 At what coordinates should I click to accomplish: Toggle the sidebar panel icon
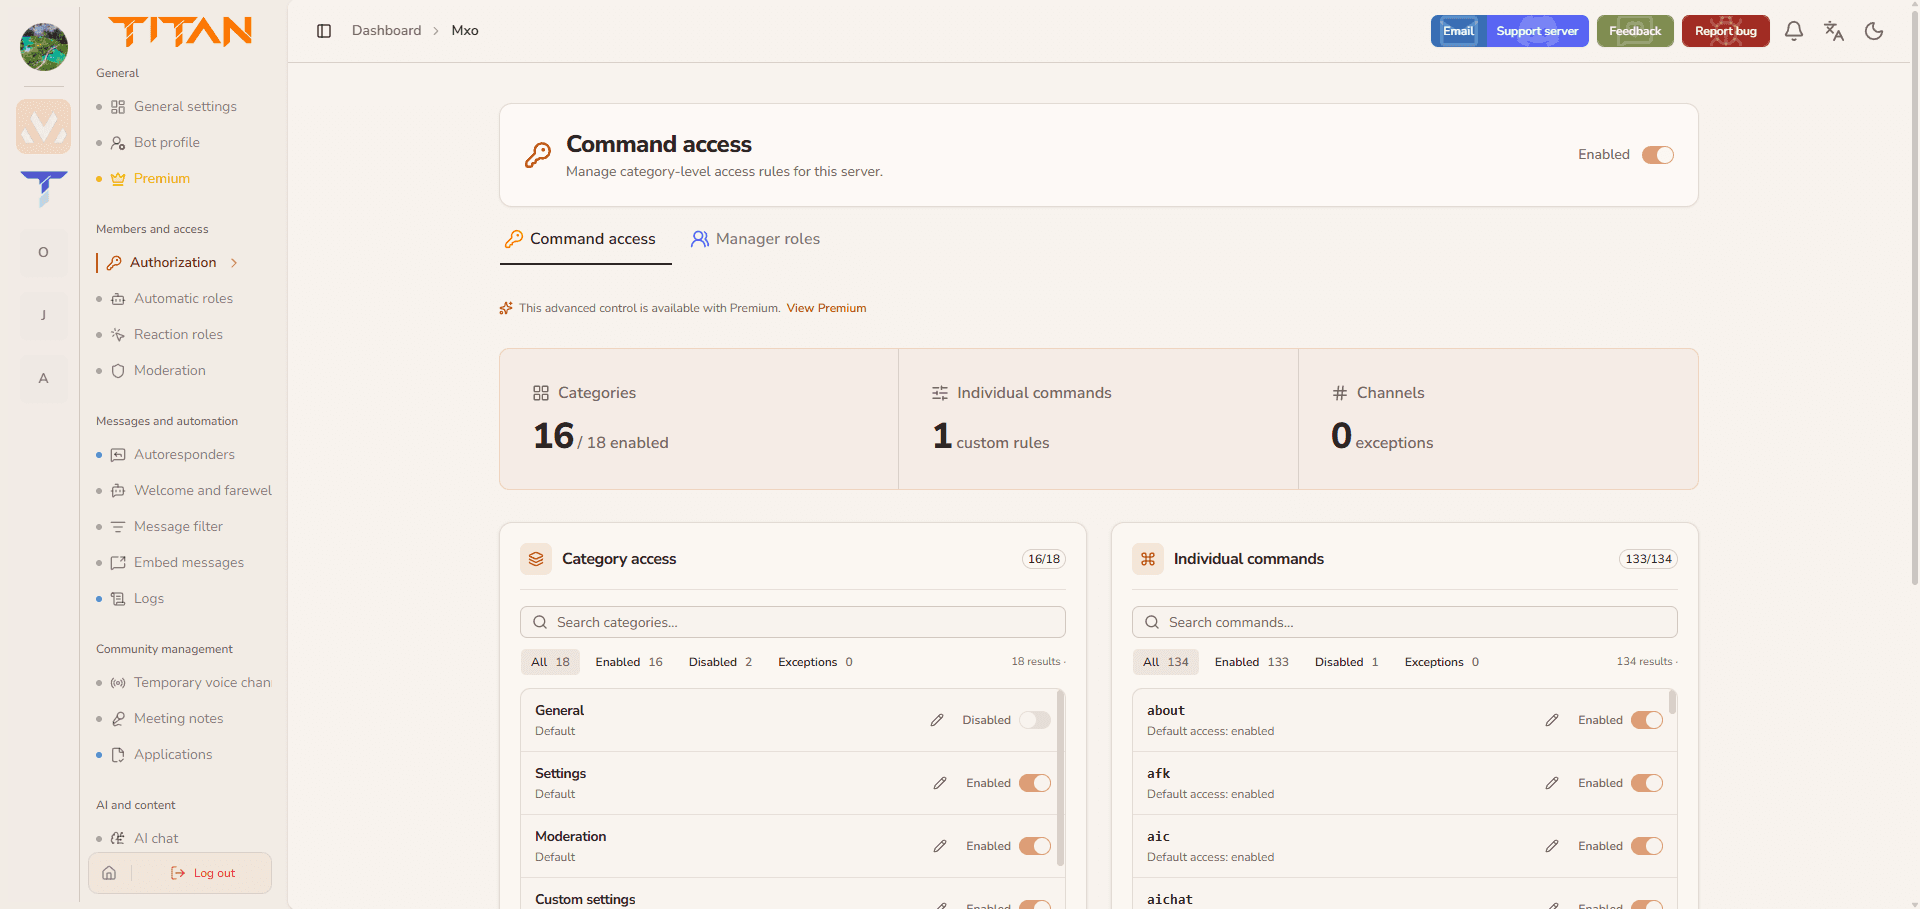(324, 31)
